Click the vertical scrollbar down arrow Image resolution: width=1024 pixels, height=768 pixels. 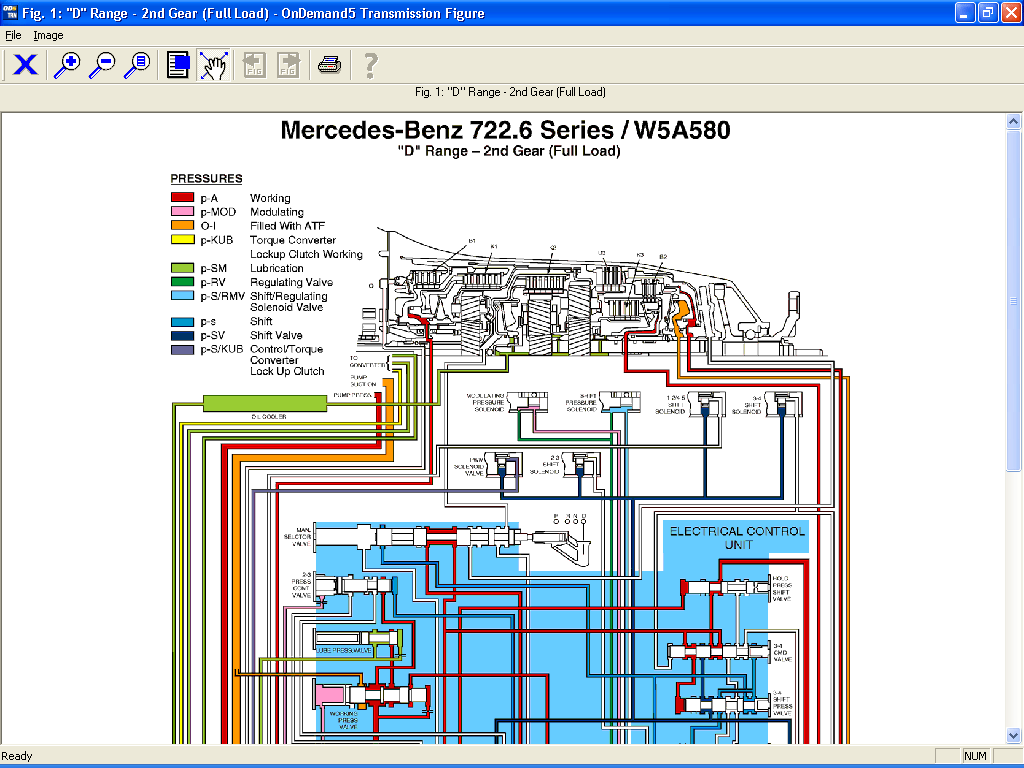(x=1014, y=735)
